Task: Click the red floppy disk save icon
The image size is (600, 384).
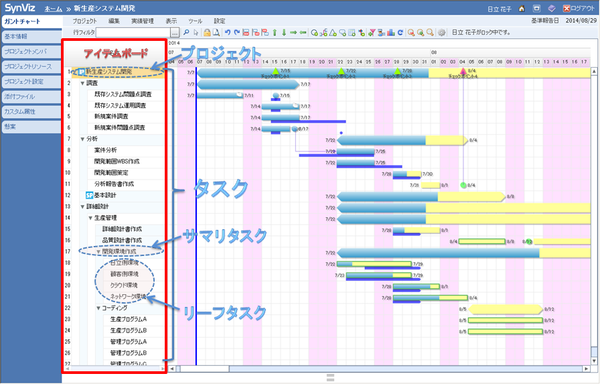Action: 246,33
